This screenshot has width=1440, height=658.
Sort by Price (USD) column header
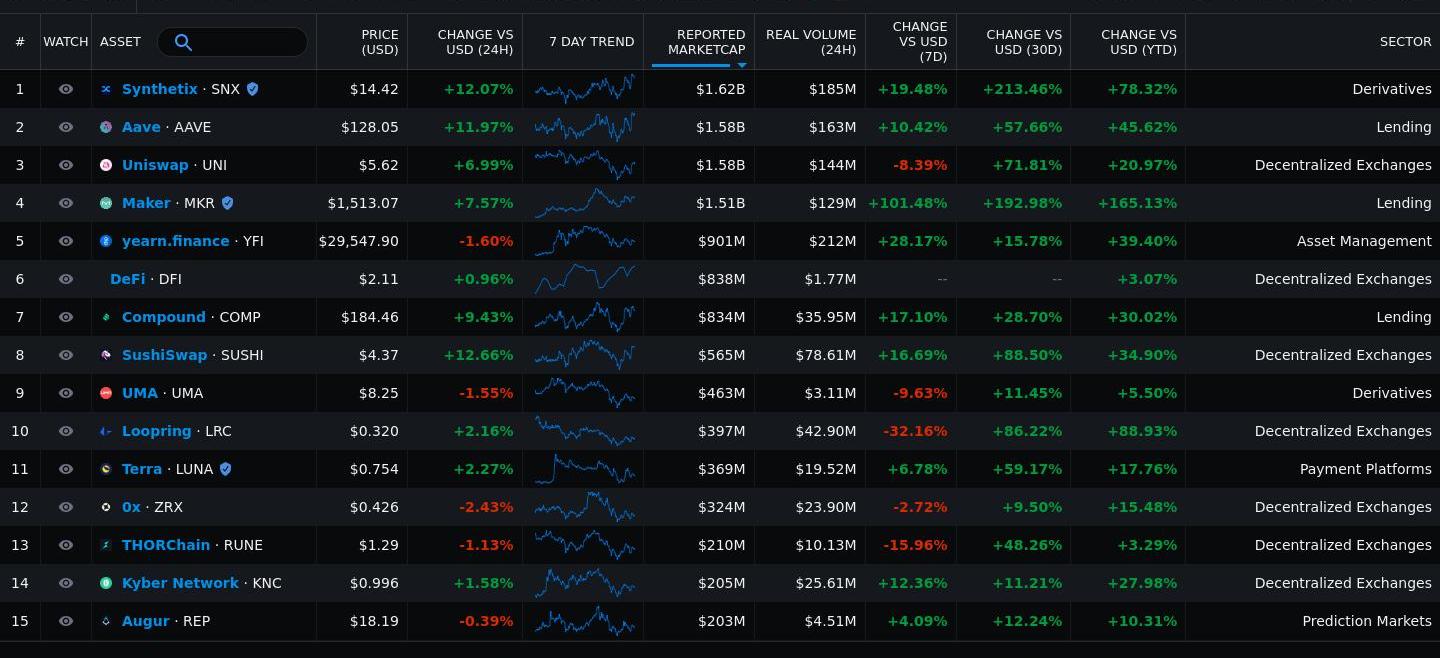tap(379, 42)
